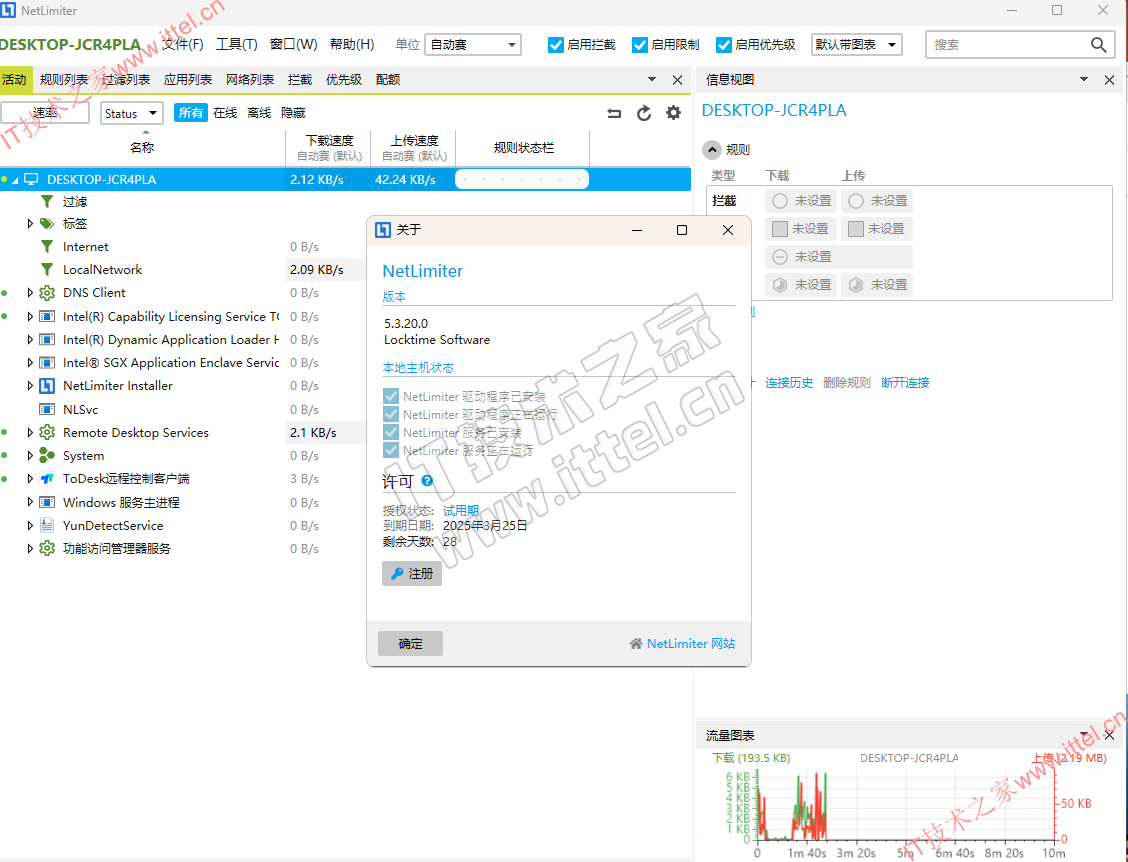This screenshot has height=862, width=1128.
Task: Click the ToDesk远程控制客户端 icon
Action: 47,478
